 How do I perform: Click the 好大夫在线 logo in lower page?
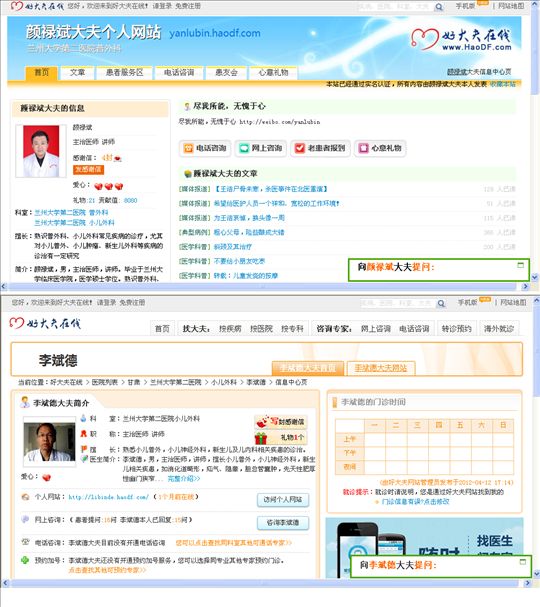coord(45,323)
